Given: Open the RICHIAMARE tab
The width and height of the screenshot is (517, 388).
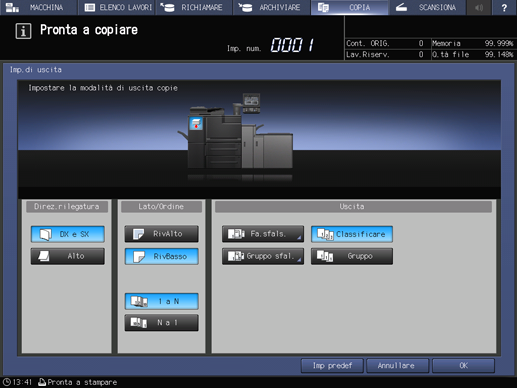Looking at the screenshot, I should pyautogui.click(x=194, y=7).
